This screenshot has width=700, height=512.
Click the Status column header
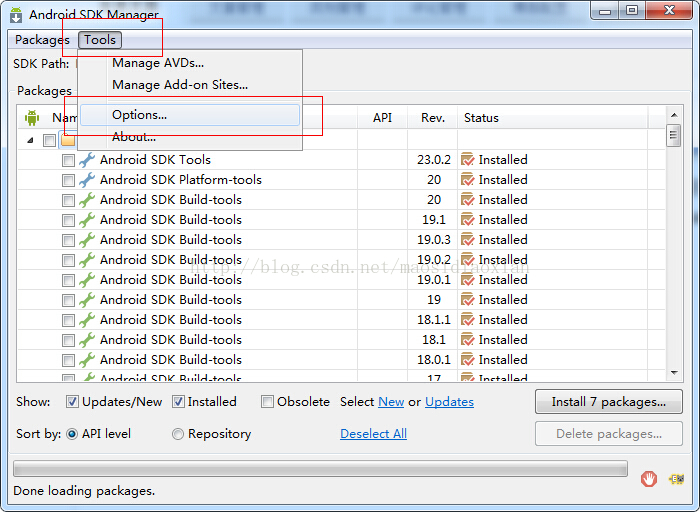pyautogui.click(x=553, y=118)
